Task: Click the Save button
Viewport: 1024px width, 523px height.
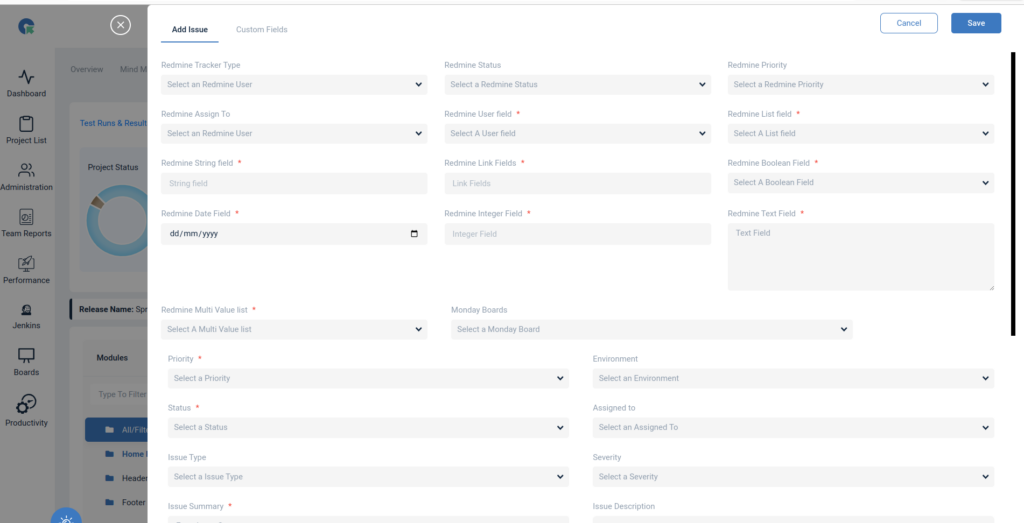Action: click(x=975, y=23)
